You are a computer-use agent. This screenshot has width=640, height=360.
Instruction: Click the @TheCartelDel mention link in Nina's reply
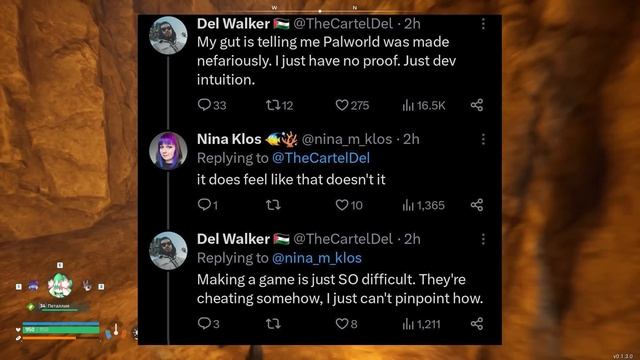tap(321, 158)
